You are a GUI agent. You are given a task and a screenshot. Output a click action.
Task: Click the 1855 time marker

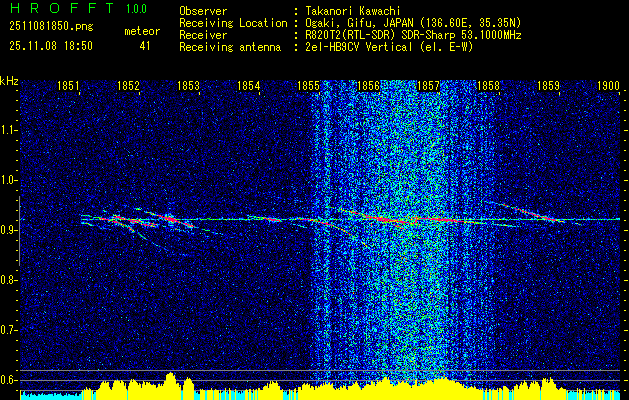pos(308,85)
